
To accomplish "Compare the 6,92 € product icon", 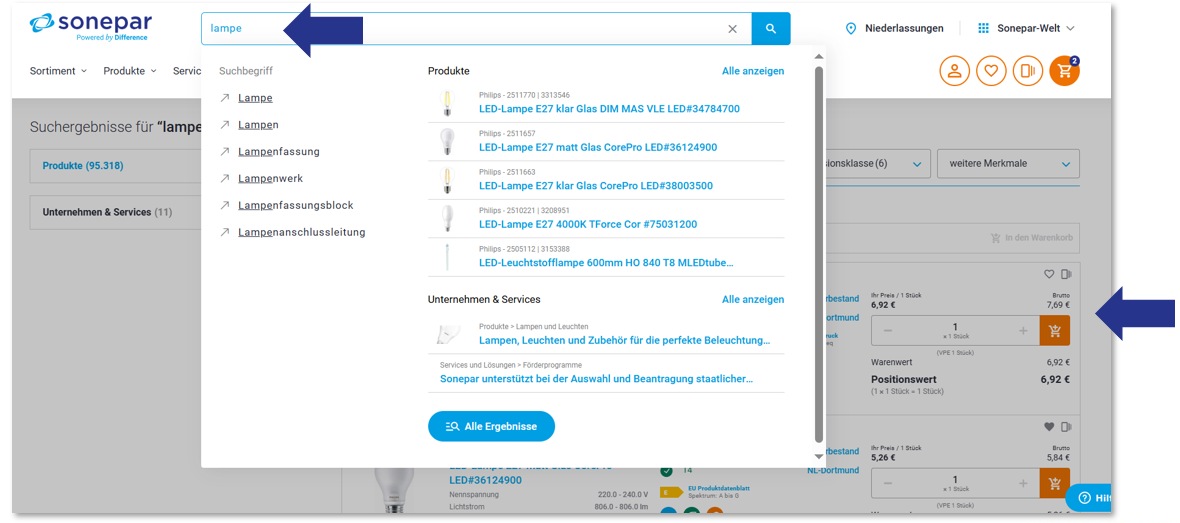I will coord(1066,274).
